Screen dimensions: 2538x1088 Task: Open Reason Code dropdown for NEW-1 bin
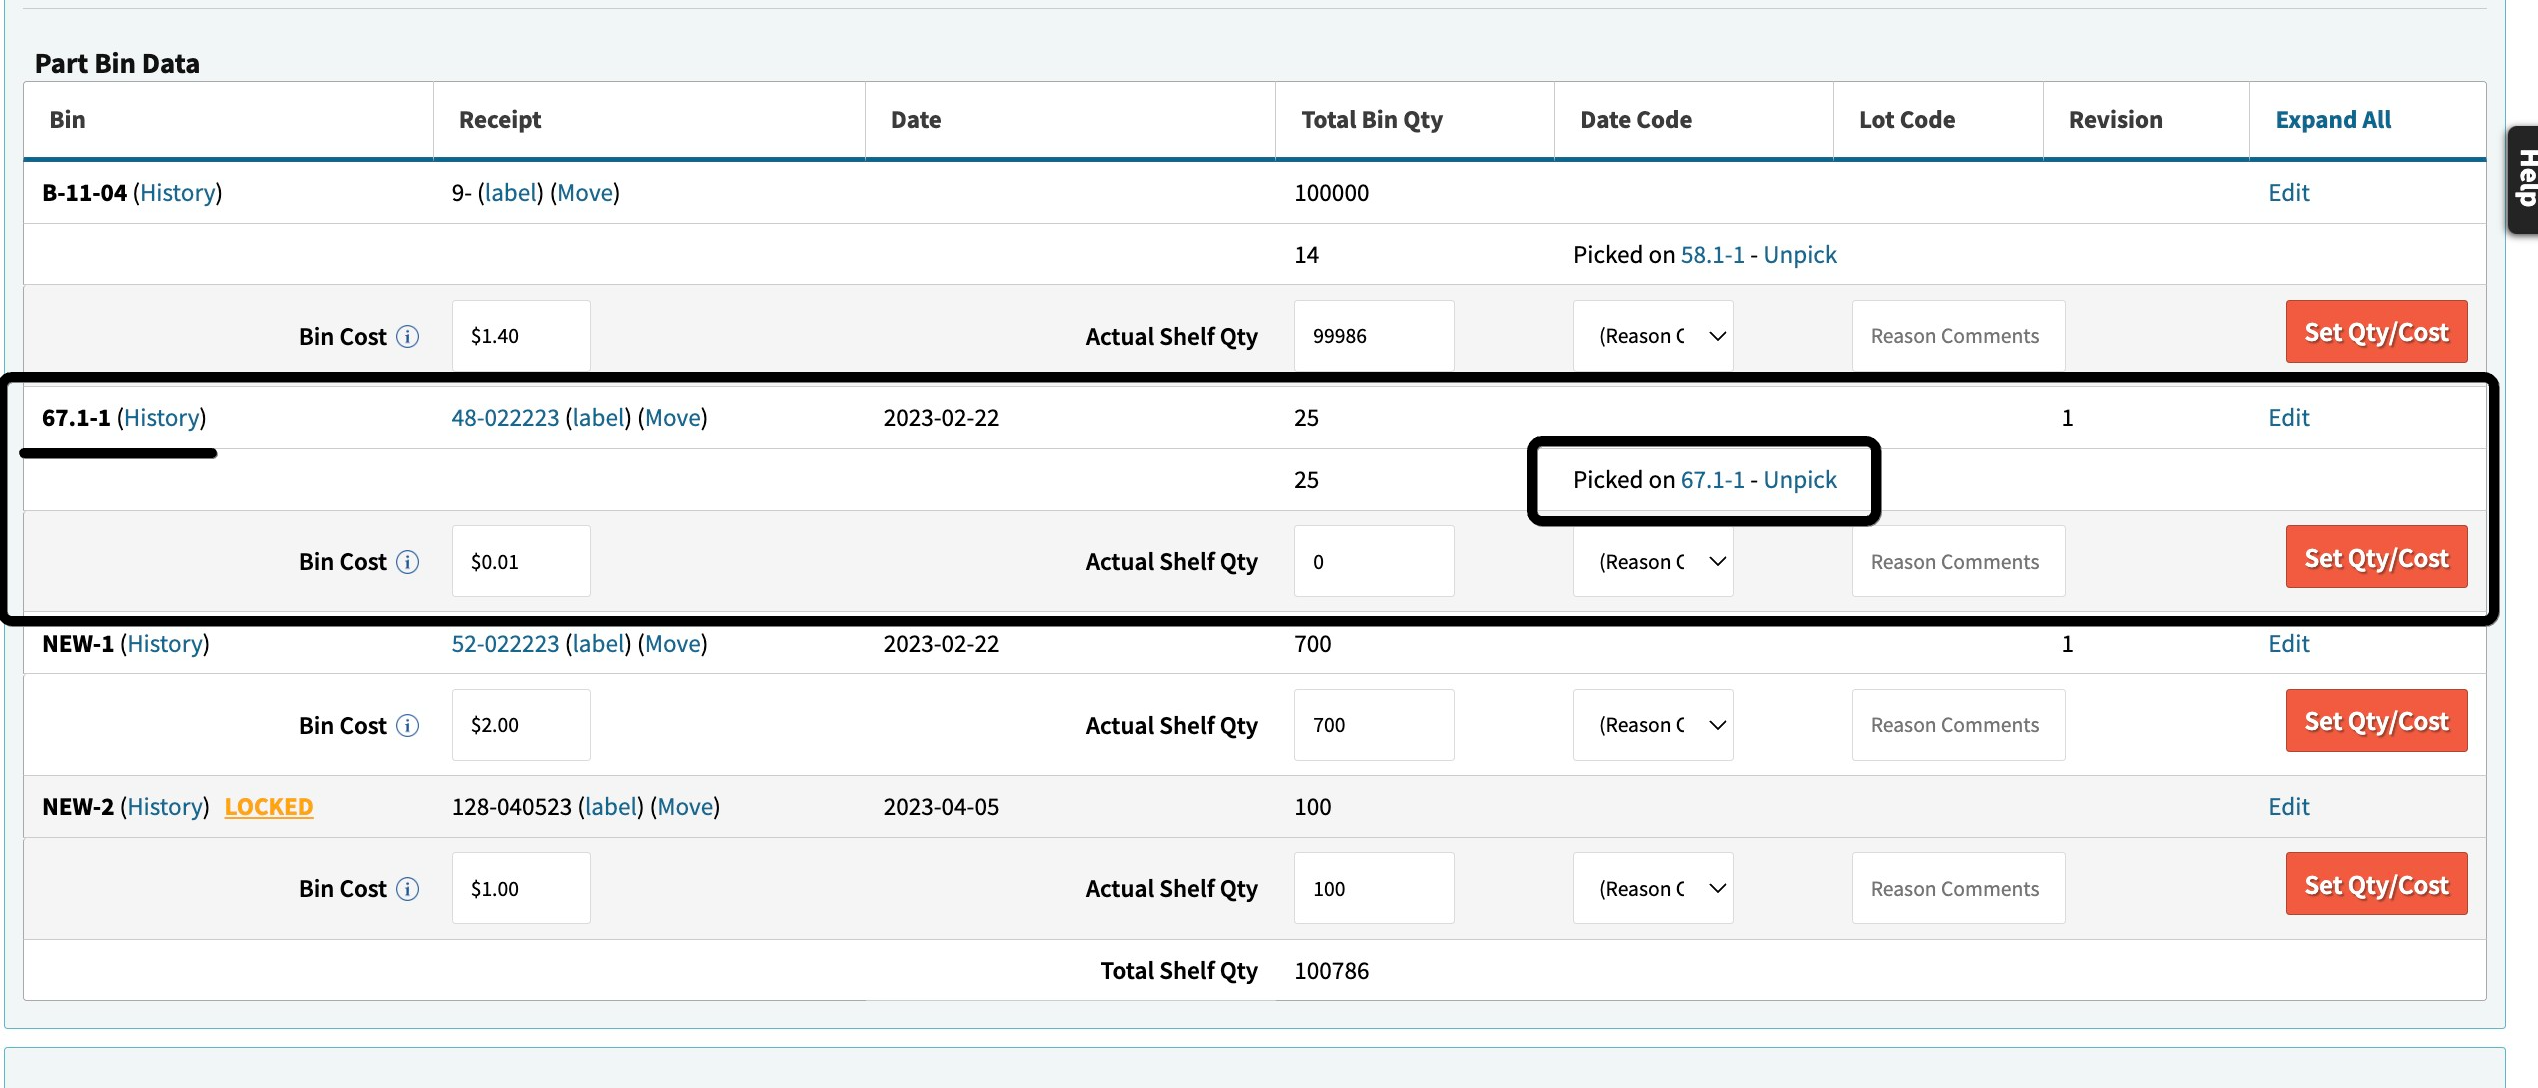tap(1653, 725)
